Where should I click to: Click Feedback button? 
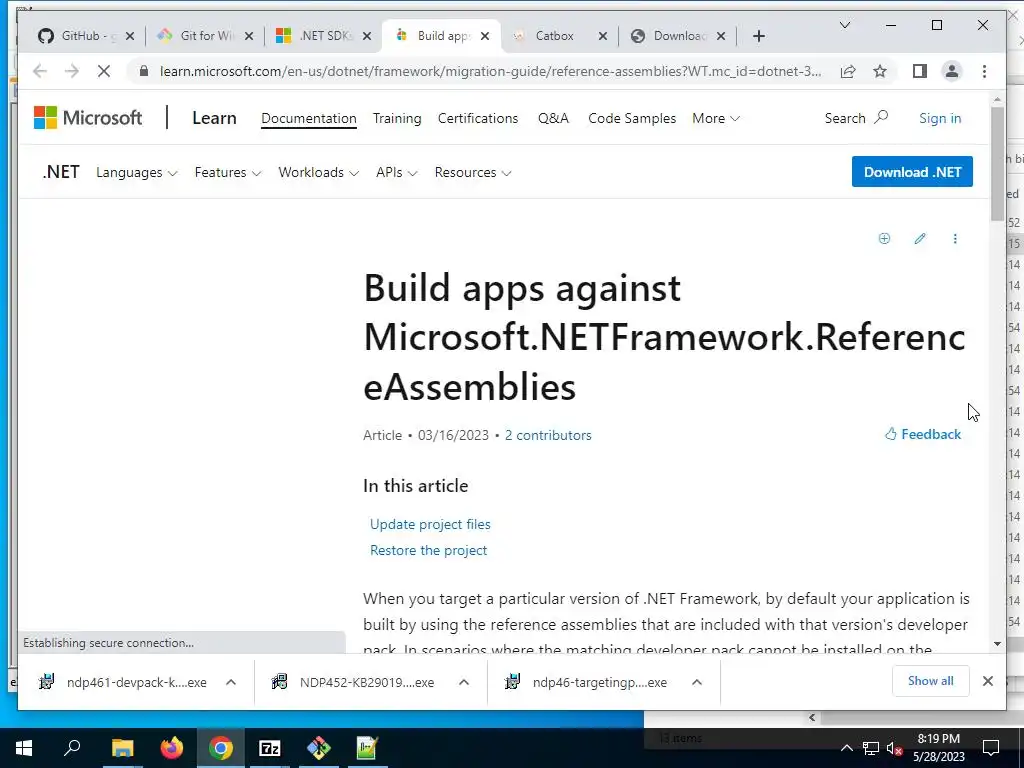tap(923, 434)
